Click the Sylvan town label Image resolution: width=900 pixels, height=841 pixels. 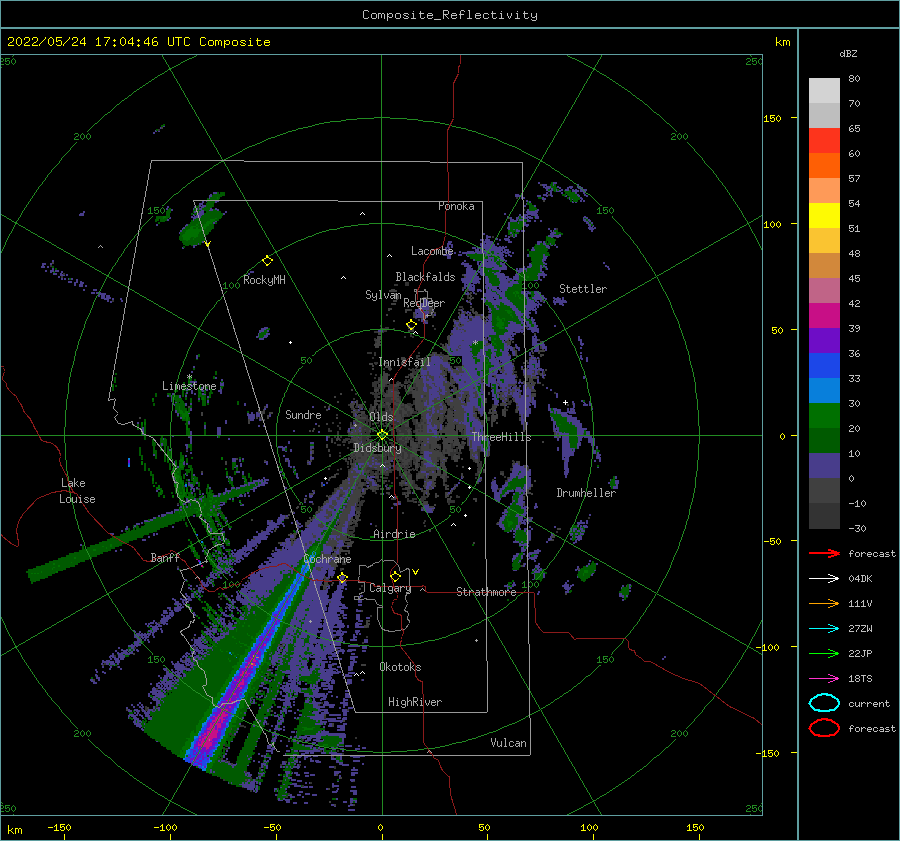[383, 295]
